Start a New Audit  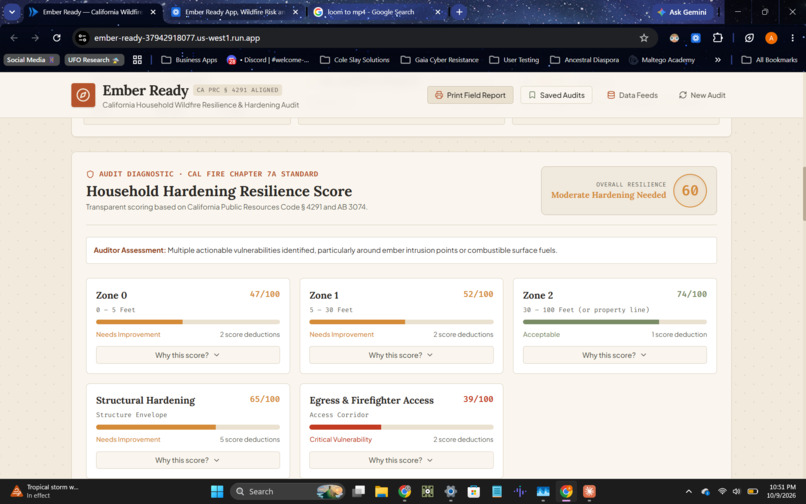coord(702,95)
